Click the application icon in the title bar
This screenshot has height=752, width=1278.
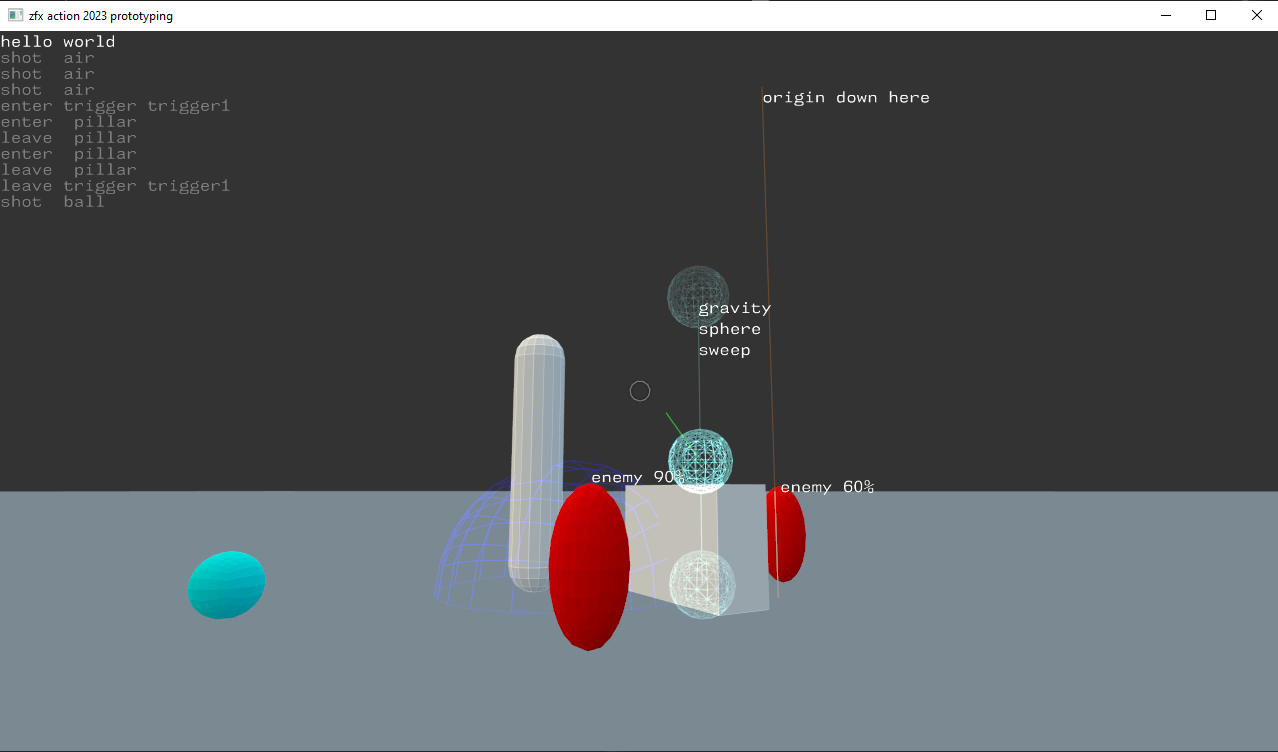click(x=15, y=15)
